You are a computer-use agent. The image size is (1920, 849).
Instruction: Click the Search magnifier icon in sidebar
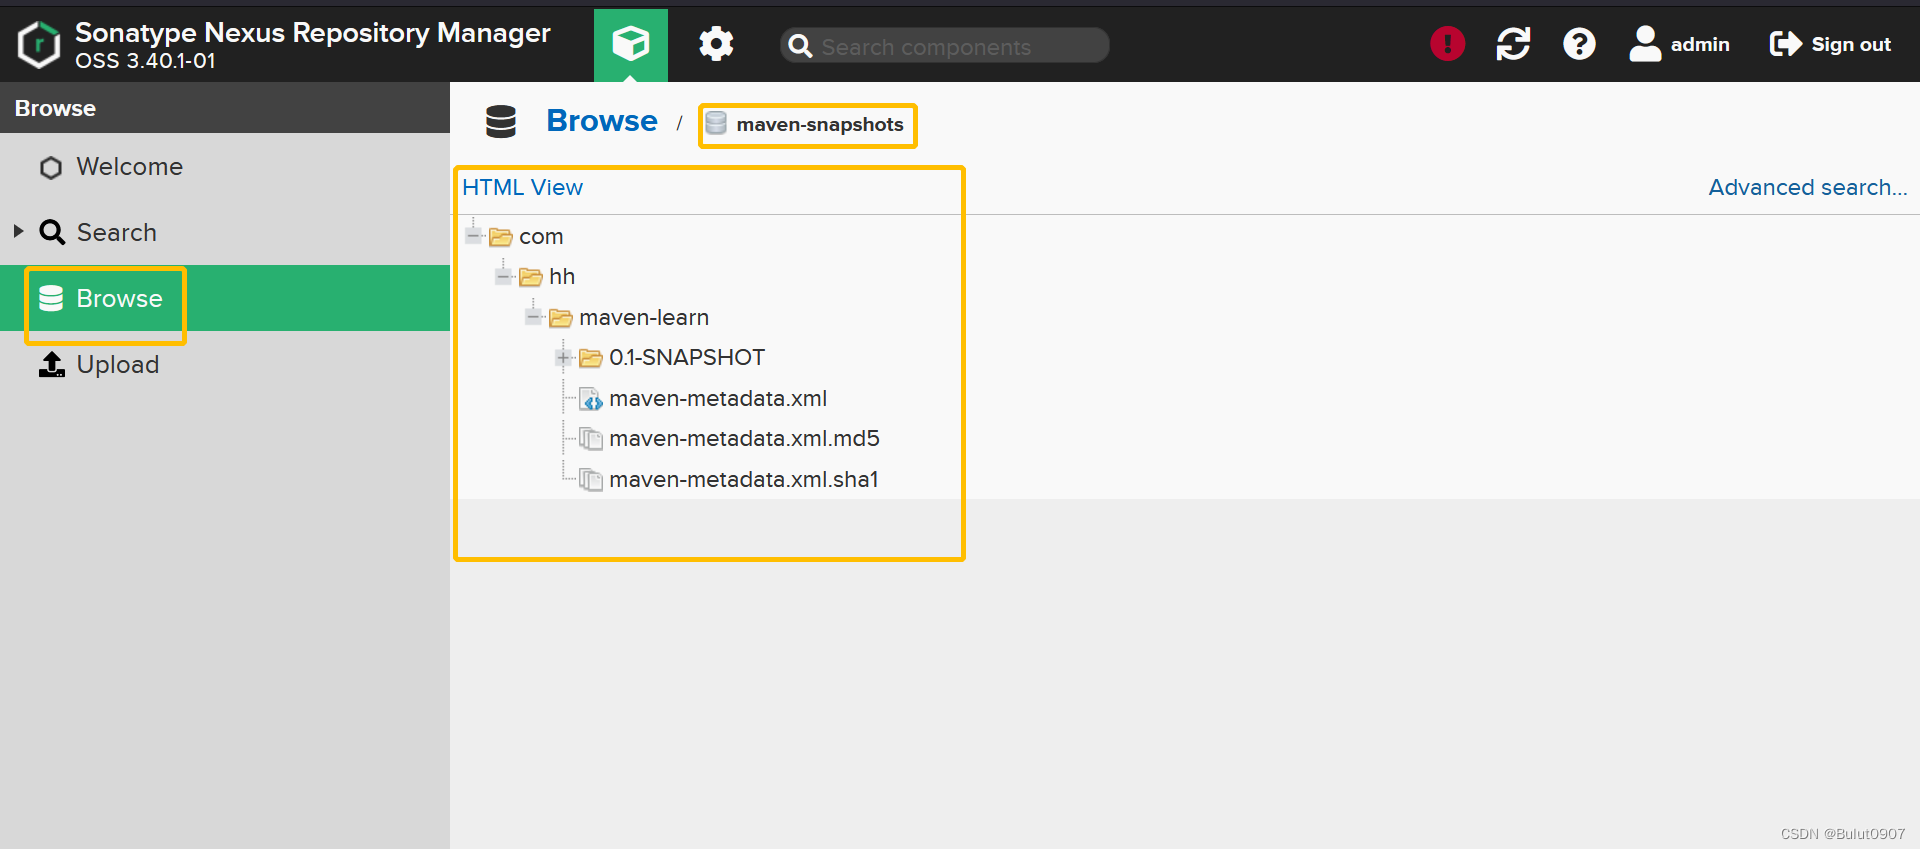pos(52,232)
